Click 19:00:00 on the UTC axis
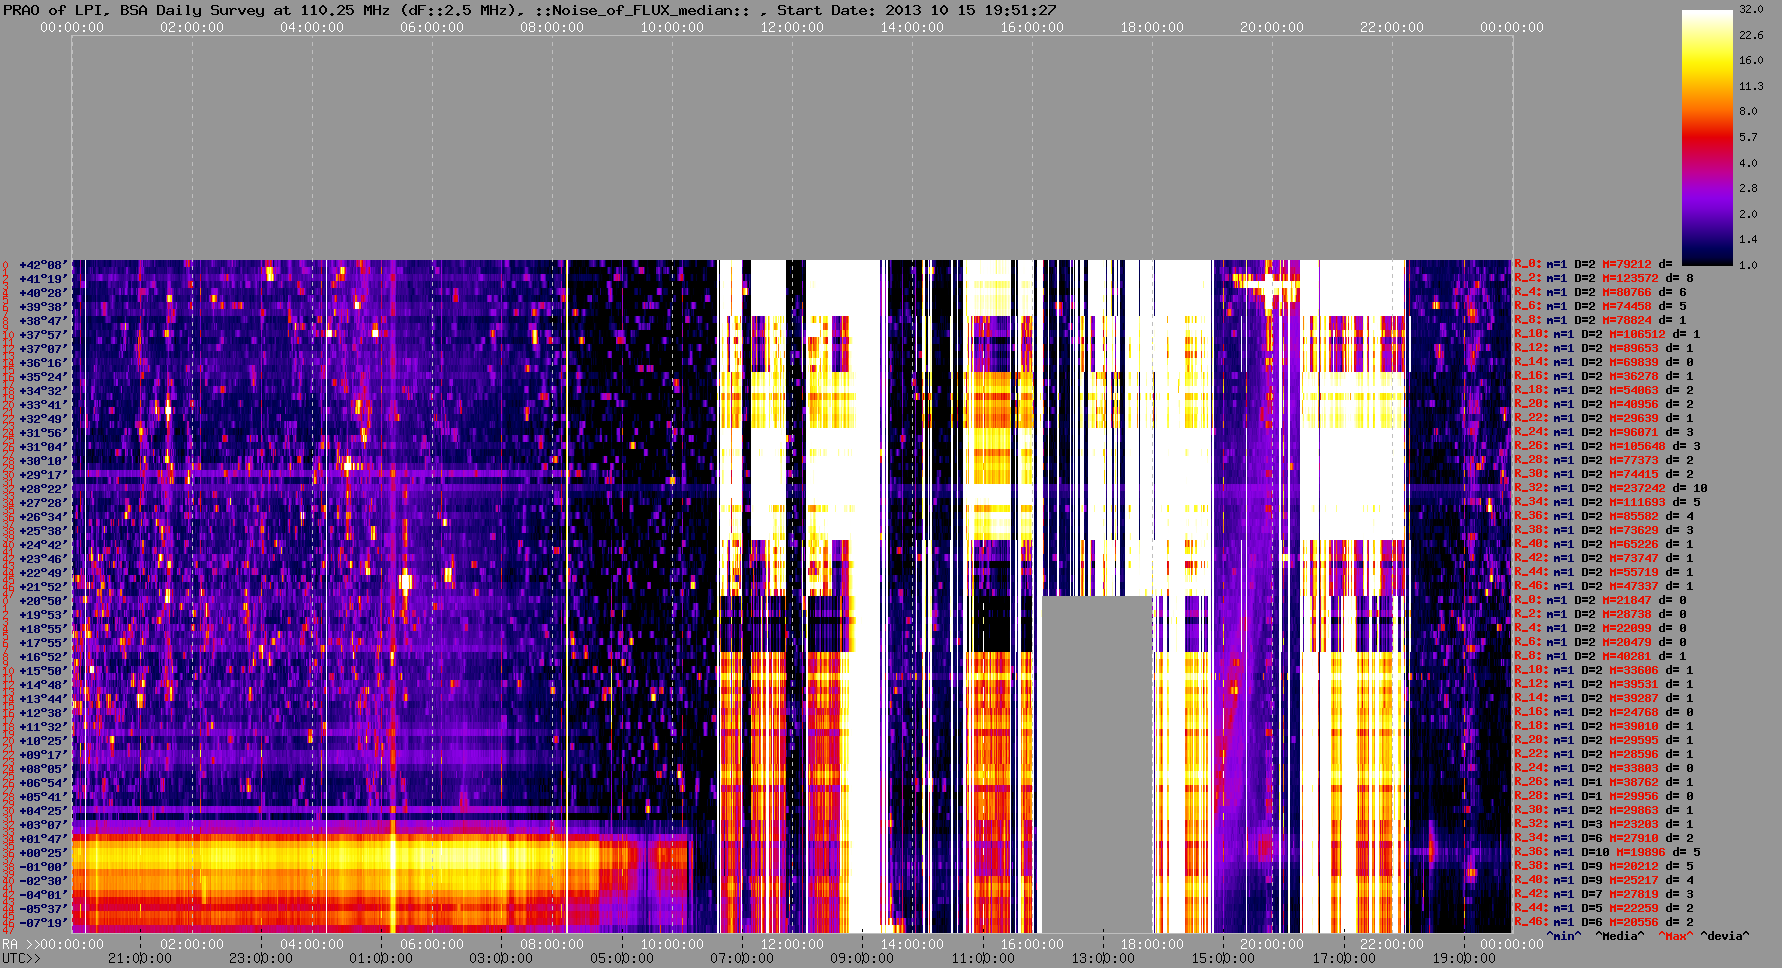Viewport: 1782px width, 968px height. pos(1464,959)
